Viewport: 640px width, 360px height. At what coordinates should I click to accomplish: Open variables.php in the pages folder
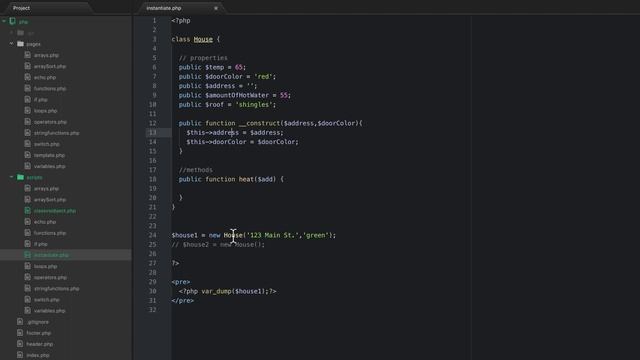coord(49,166)
